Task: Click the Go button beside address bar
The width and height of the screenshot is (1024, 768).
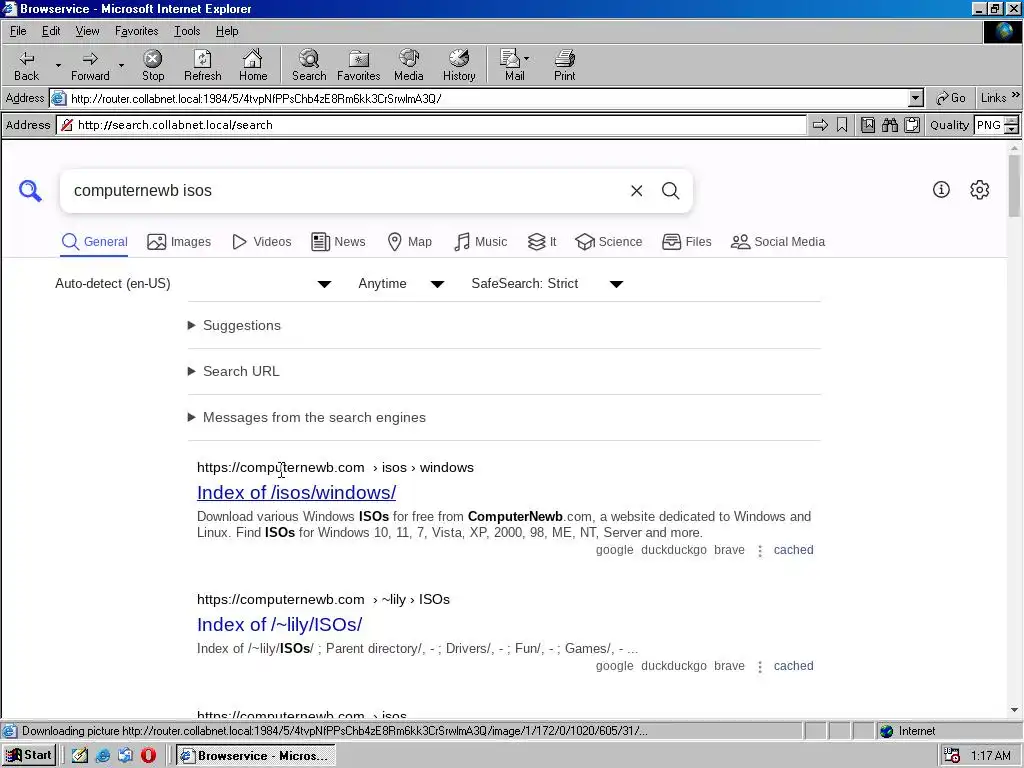Action: click(951, 98)
